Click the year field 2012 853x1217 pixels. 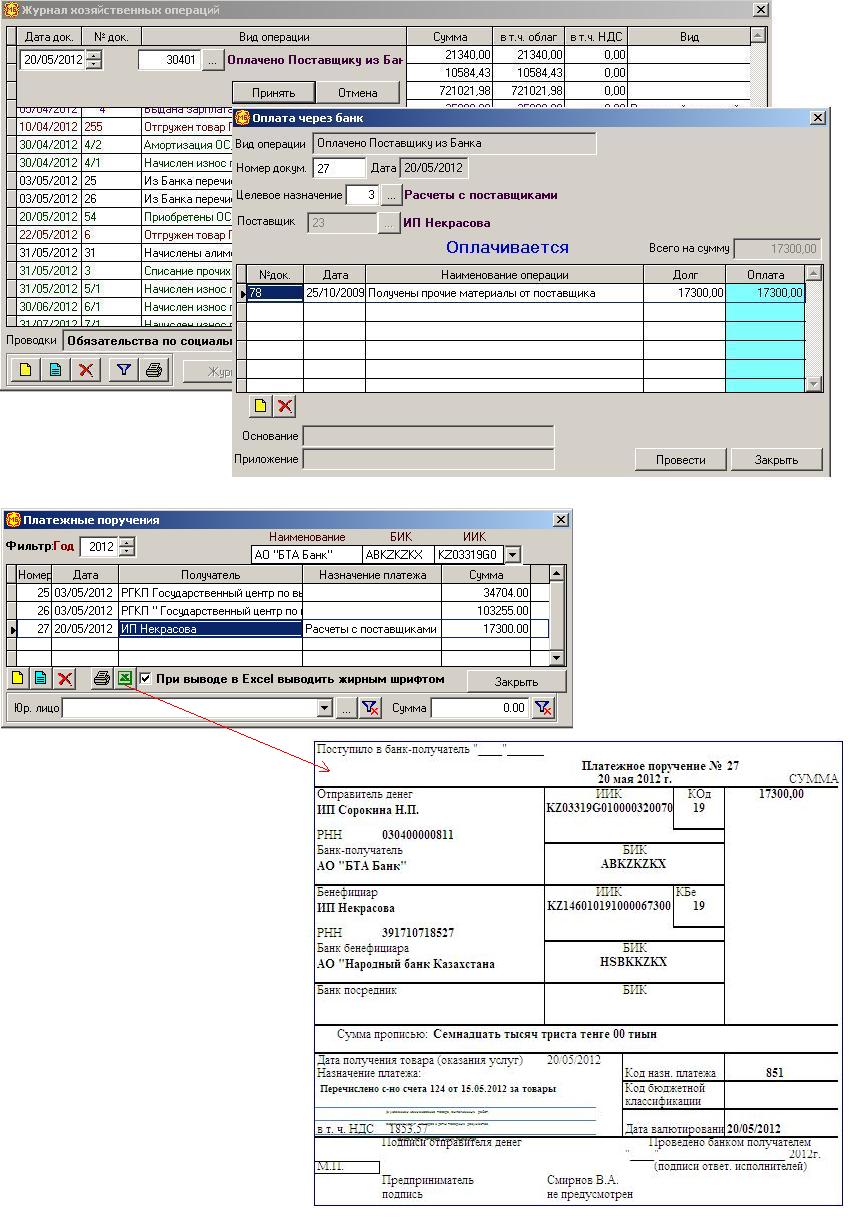(x=99, y=547)
